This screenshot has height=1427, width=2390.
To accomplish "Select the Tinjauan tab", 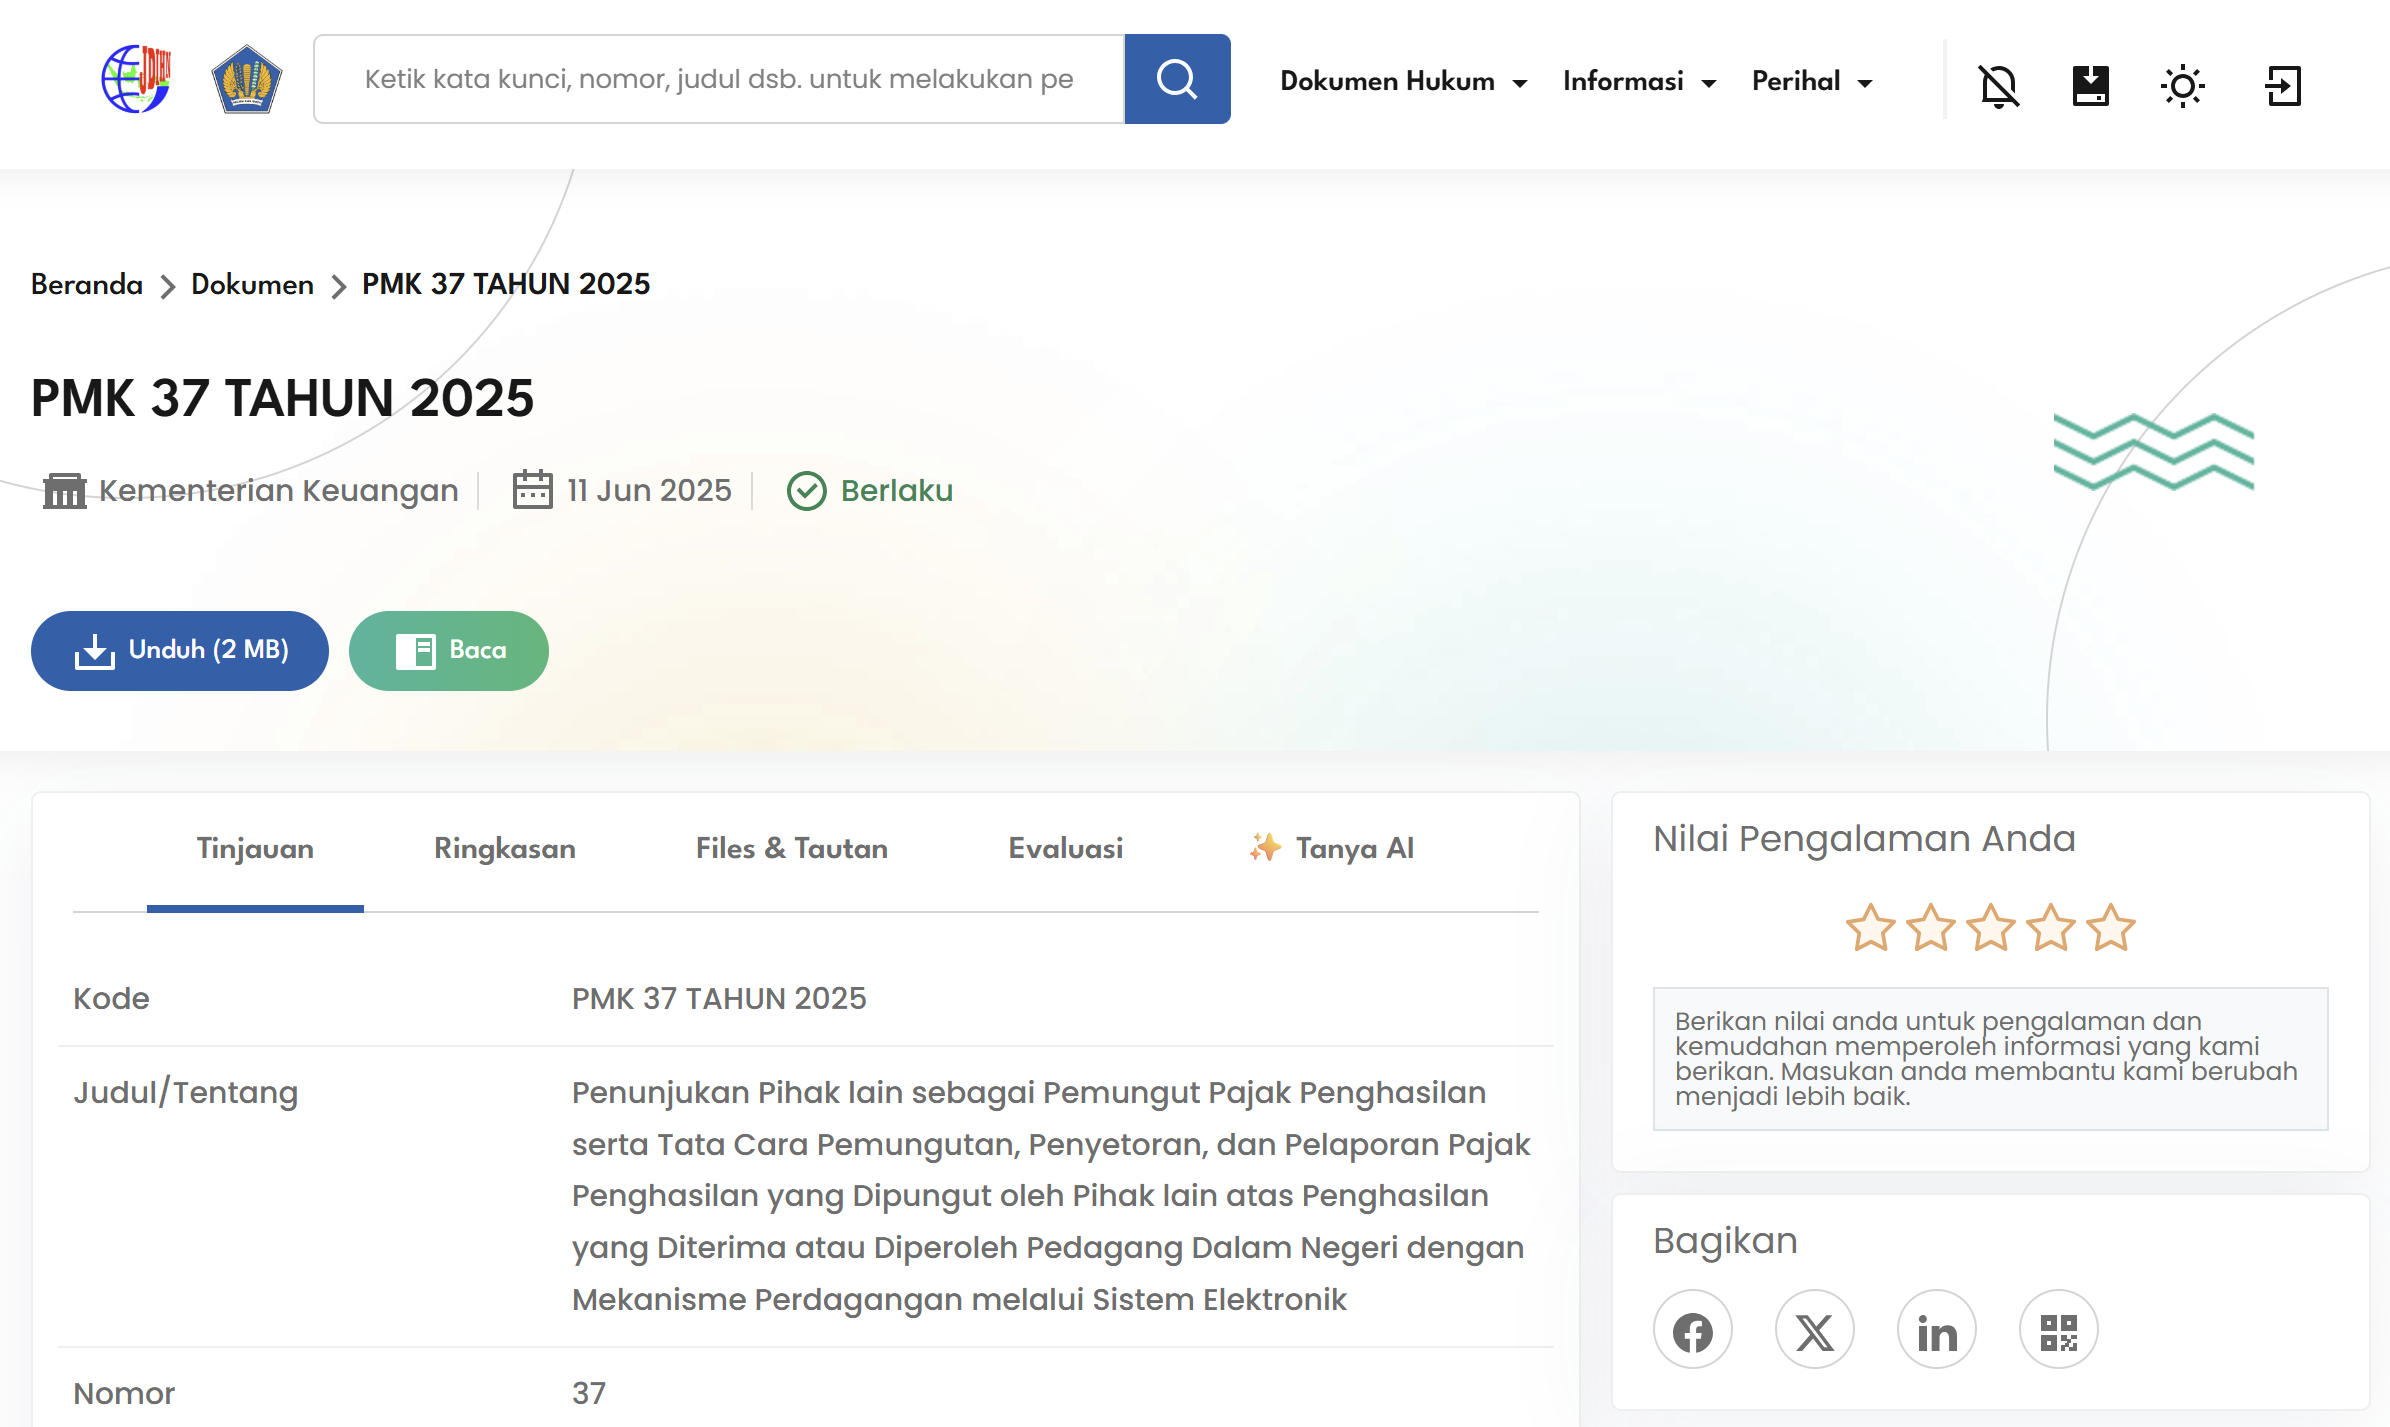I will (x=255, y=849).
